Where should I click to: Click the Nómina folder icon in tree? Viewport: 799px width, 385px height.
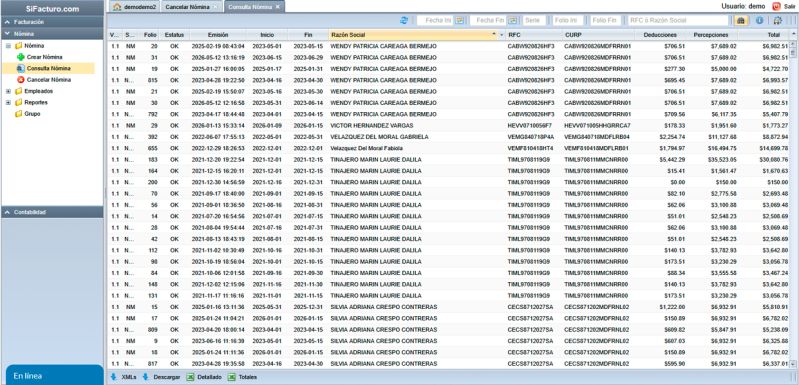[x=18, y=46]
